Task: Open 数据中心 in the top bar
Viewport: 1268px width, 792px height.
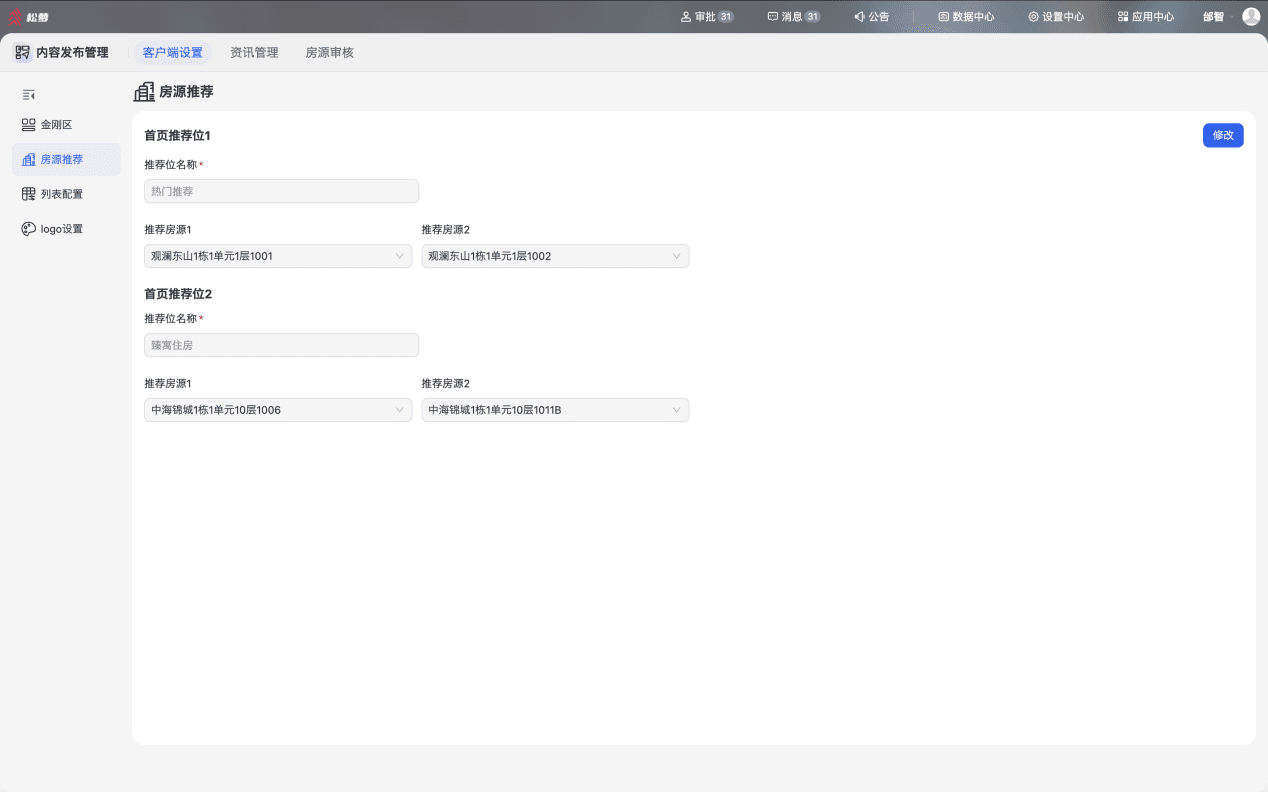Action: (966, 17)
